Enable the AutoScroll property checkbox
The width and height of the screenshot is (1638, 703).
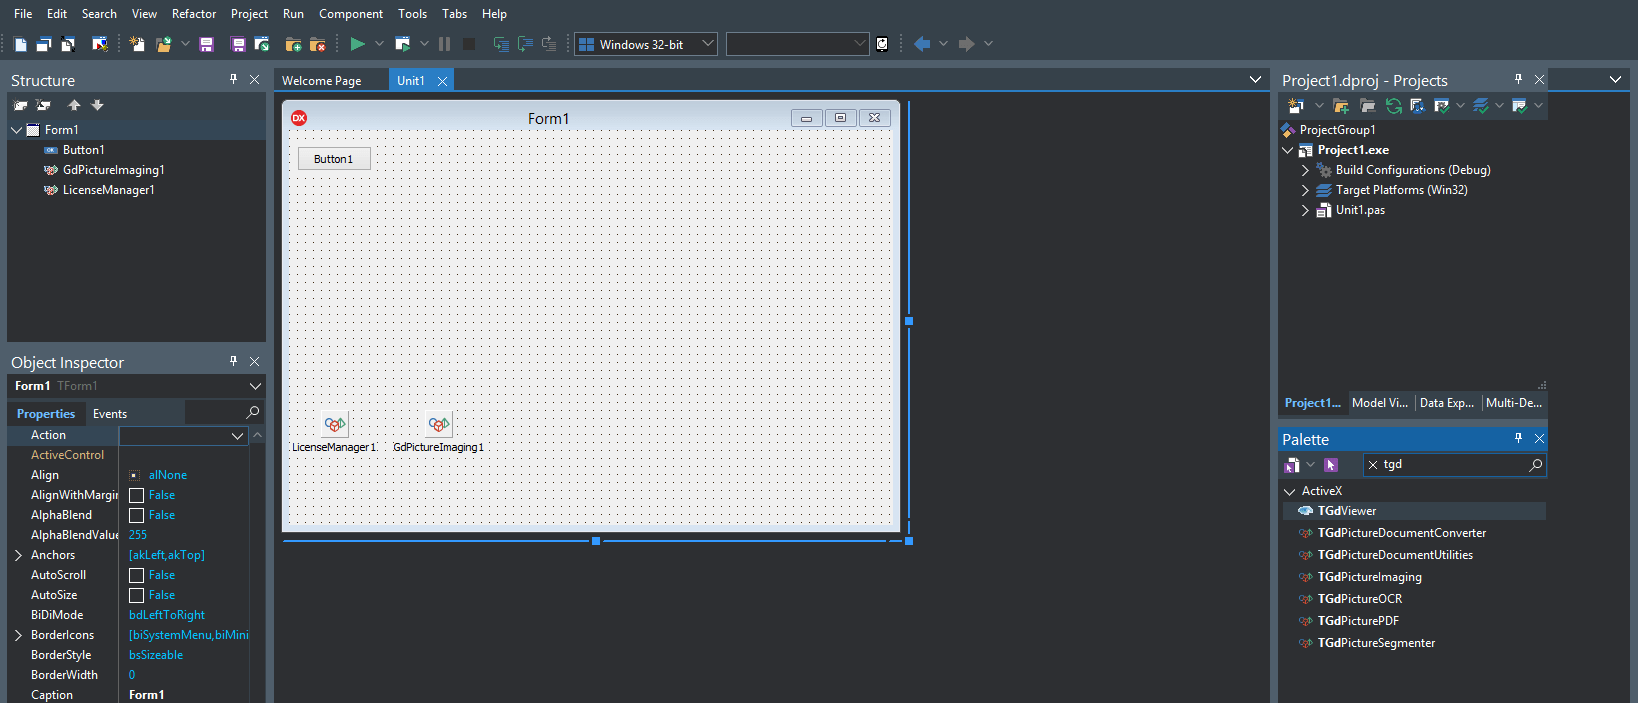(x=137, y=575)
